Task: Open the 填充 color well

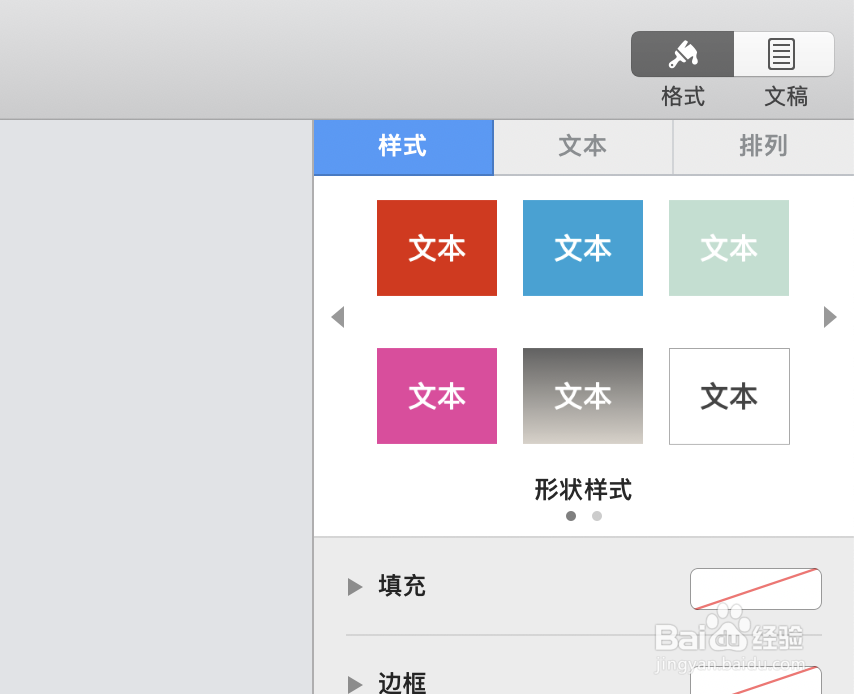Action: coord(755,589)
